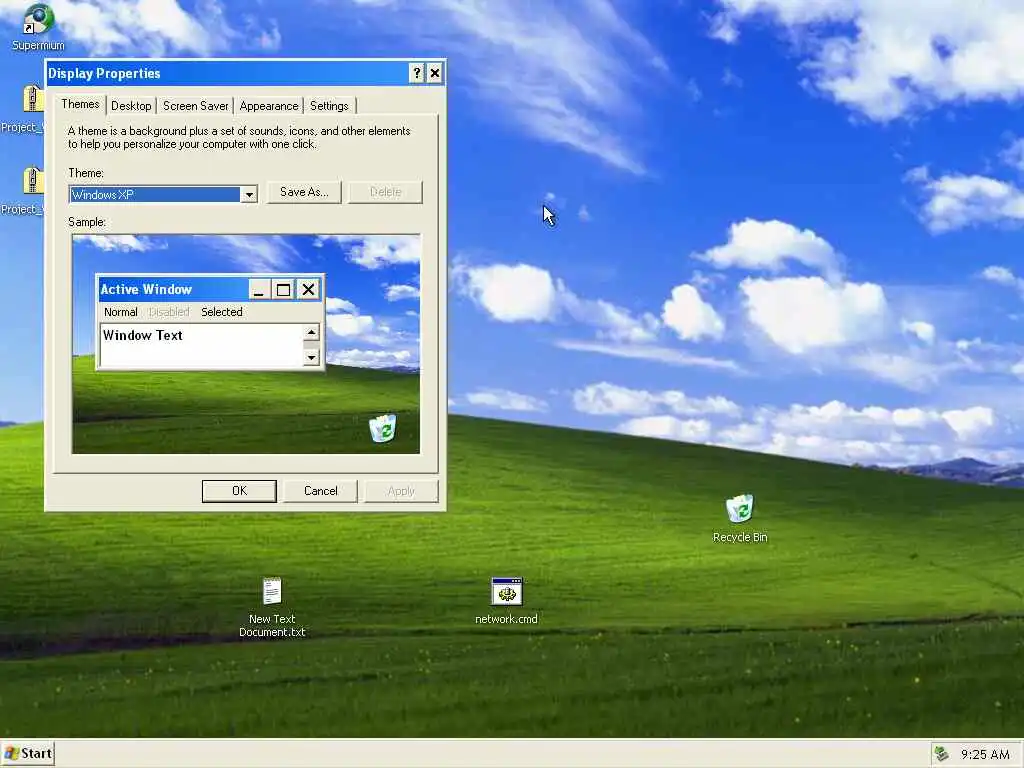1024x768 pixels.
Task: Select the New Text Document.txt icon
Action: pos(272,607)
